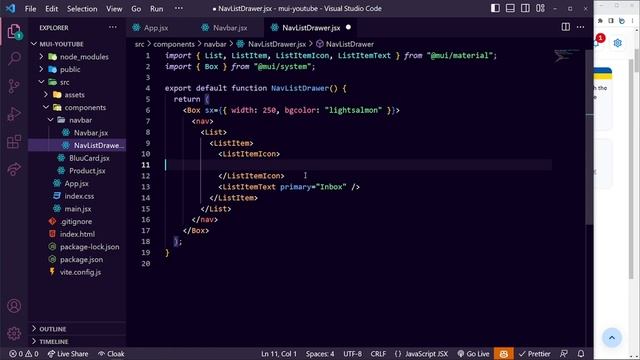The height and width of the screenshot is (360, 640).
Task: Open vite.config.js file
Action: (x=80, y=272)
